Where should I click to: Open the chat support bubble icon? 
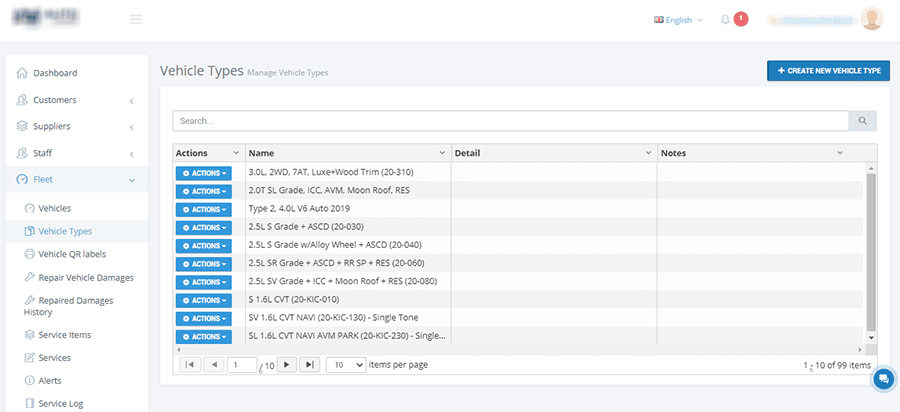[x=883, y=379]
